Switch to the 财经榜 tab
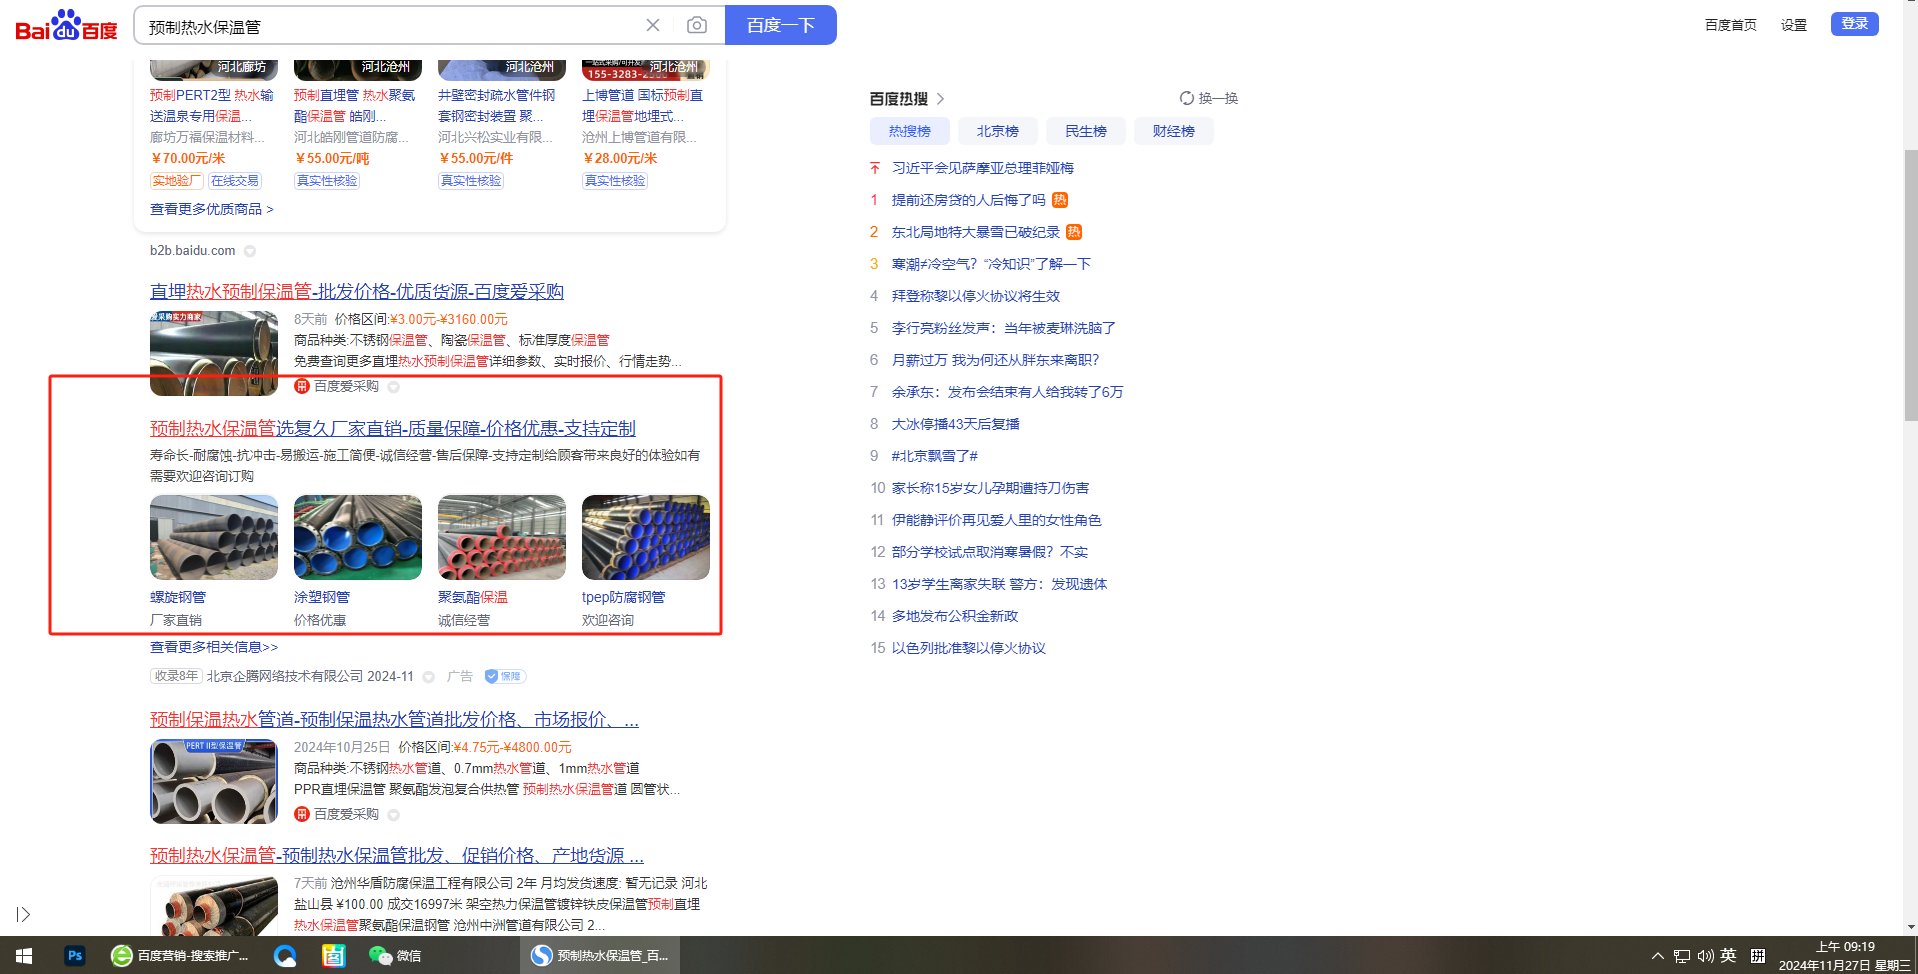Screen dimensions: 1918x974 click(1174, 131)
